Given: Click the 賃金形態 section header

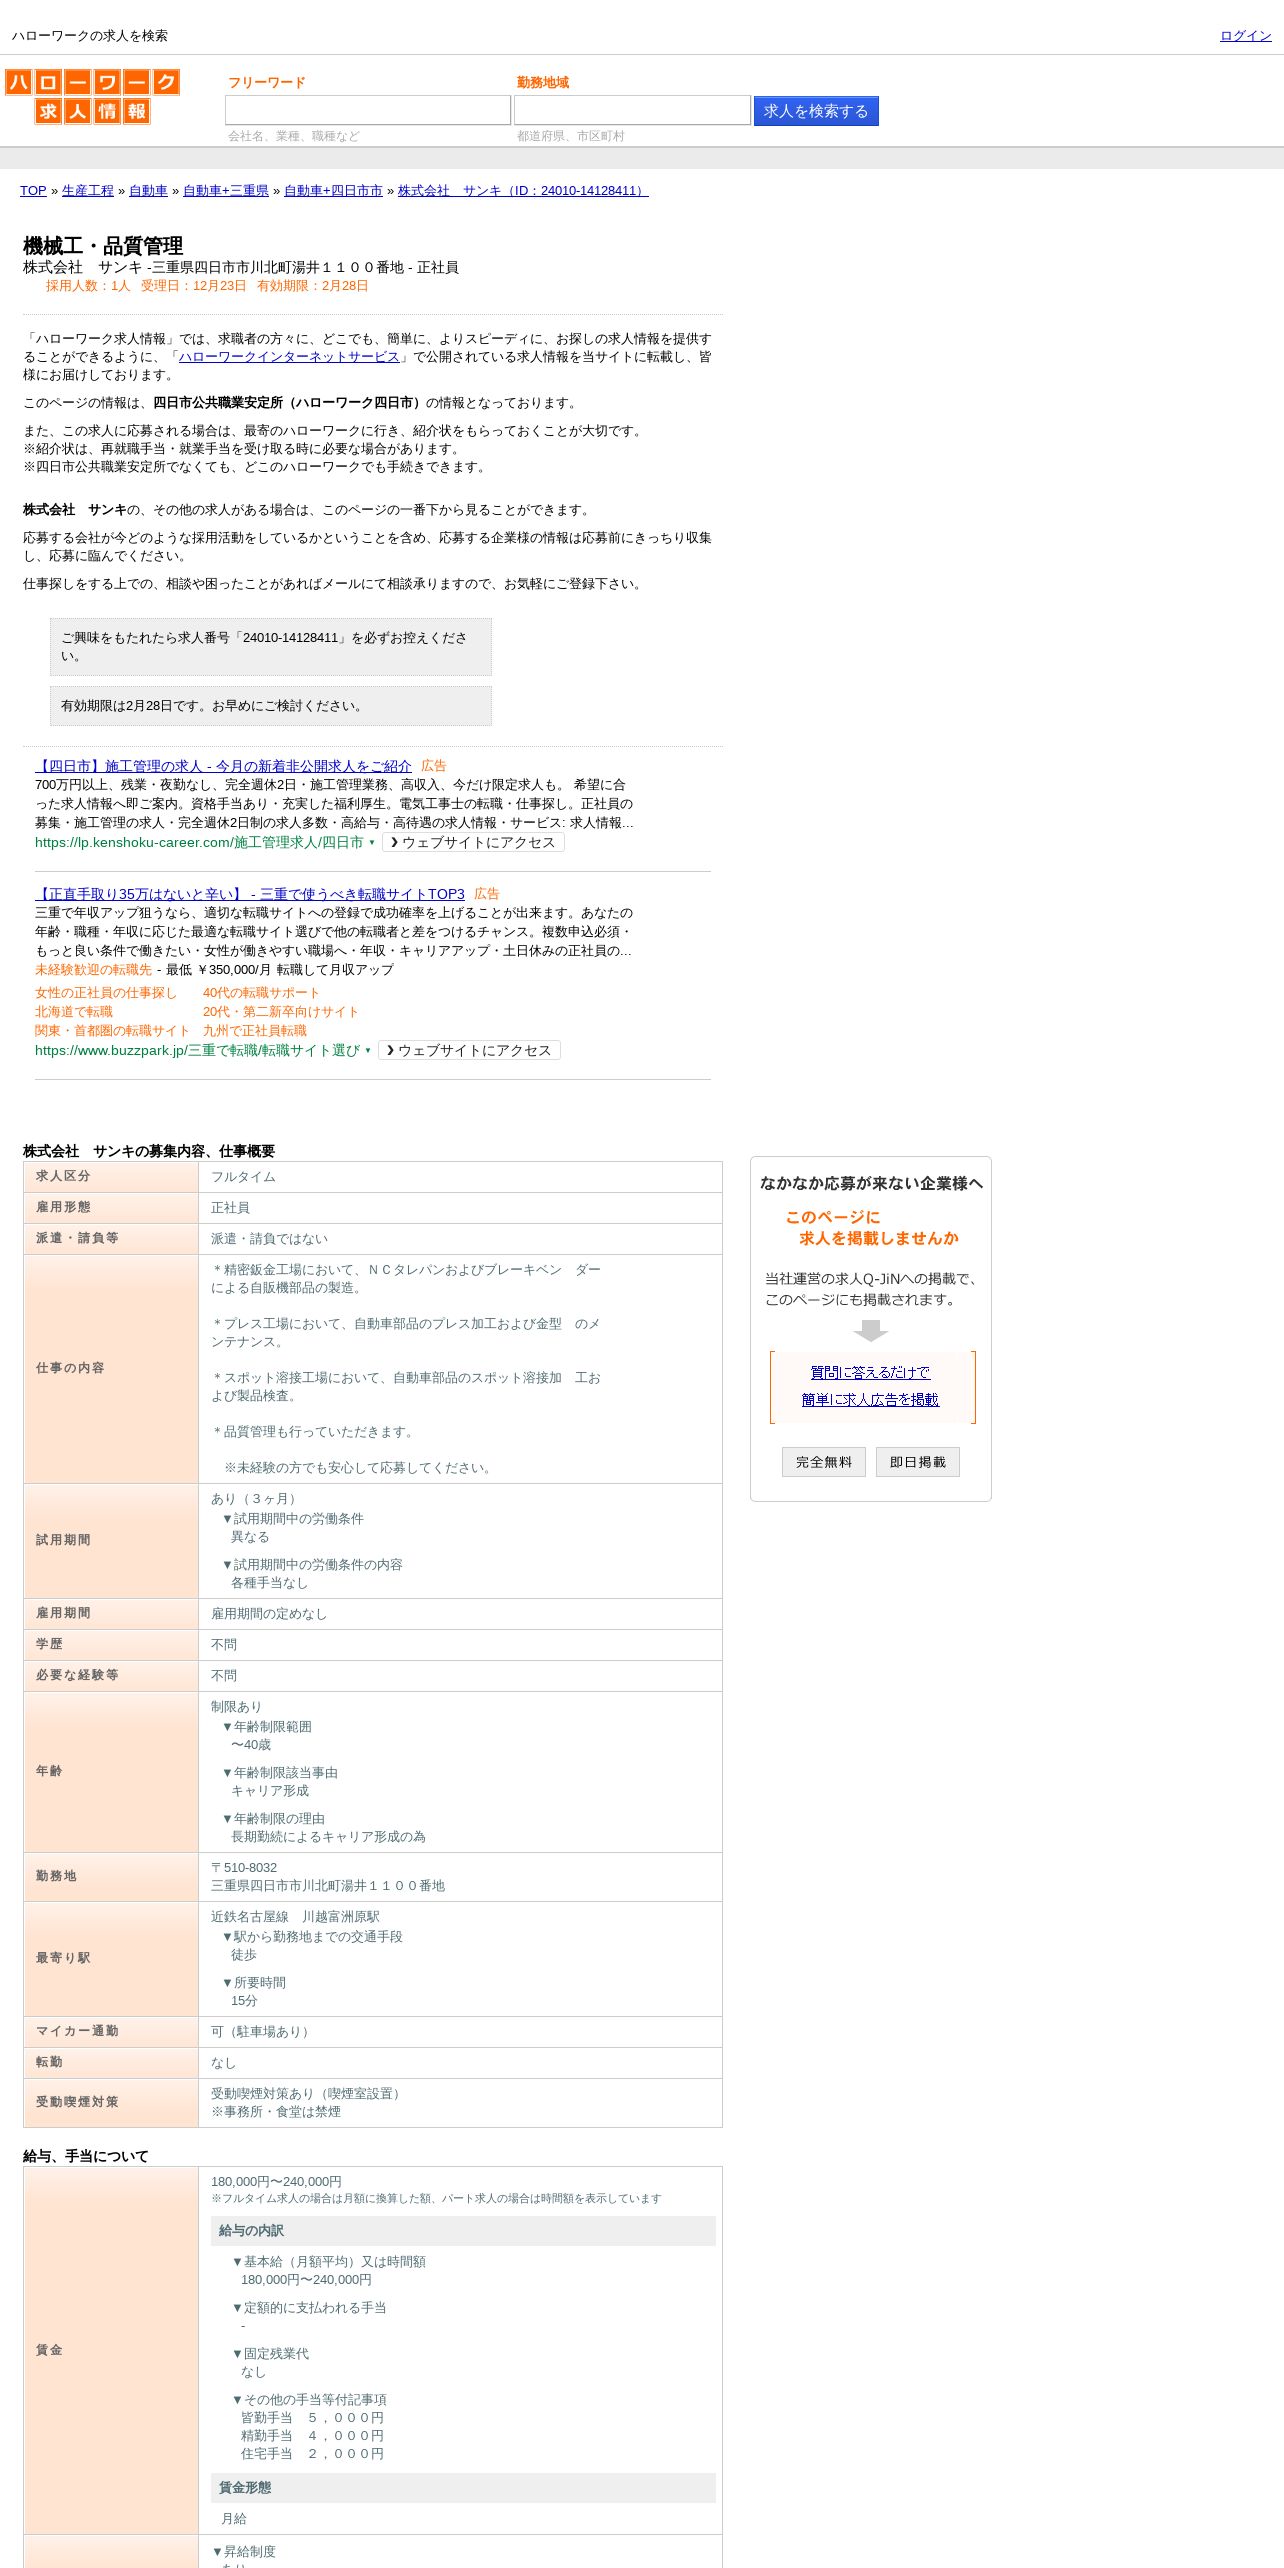Looking at the screenshot, I should pos(463,2488).
